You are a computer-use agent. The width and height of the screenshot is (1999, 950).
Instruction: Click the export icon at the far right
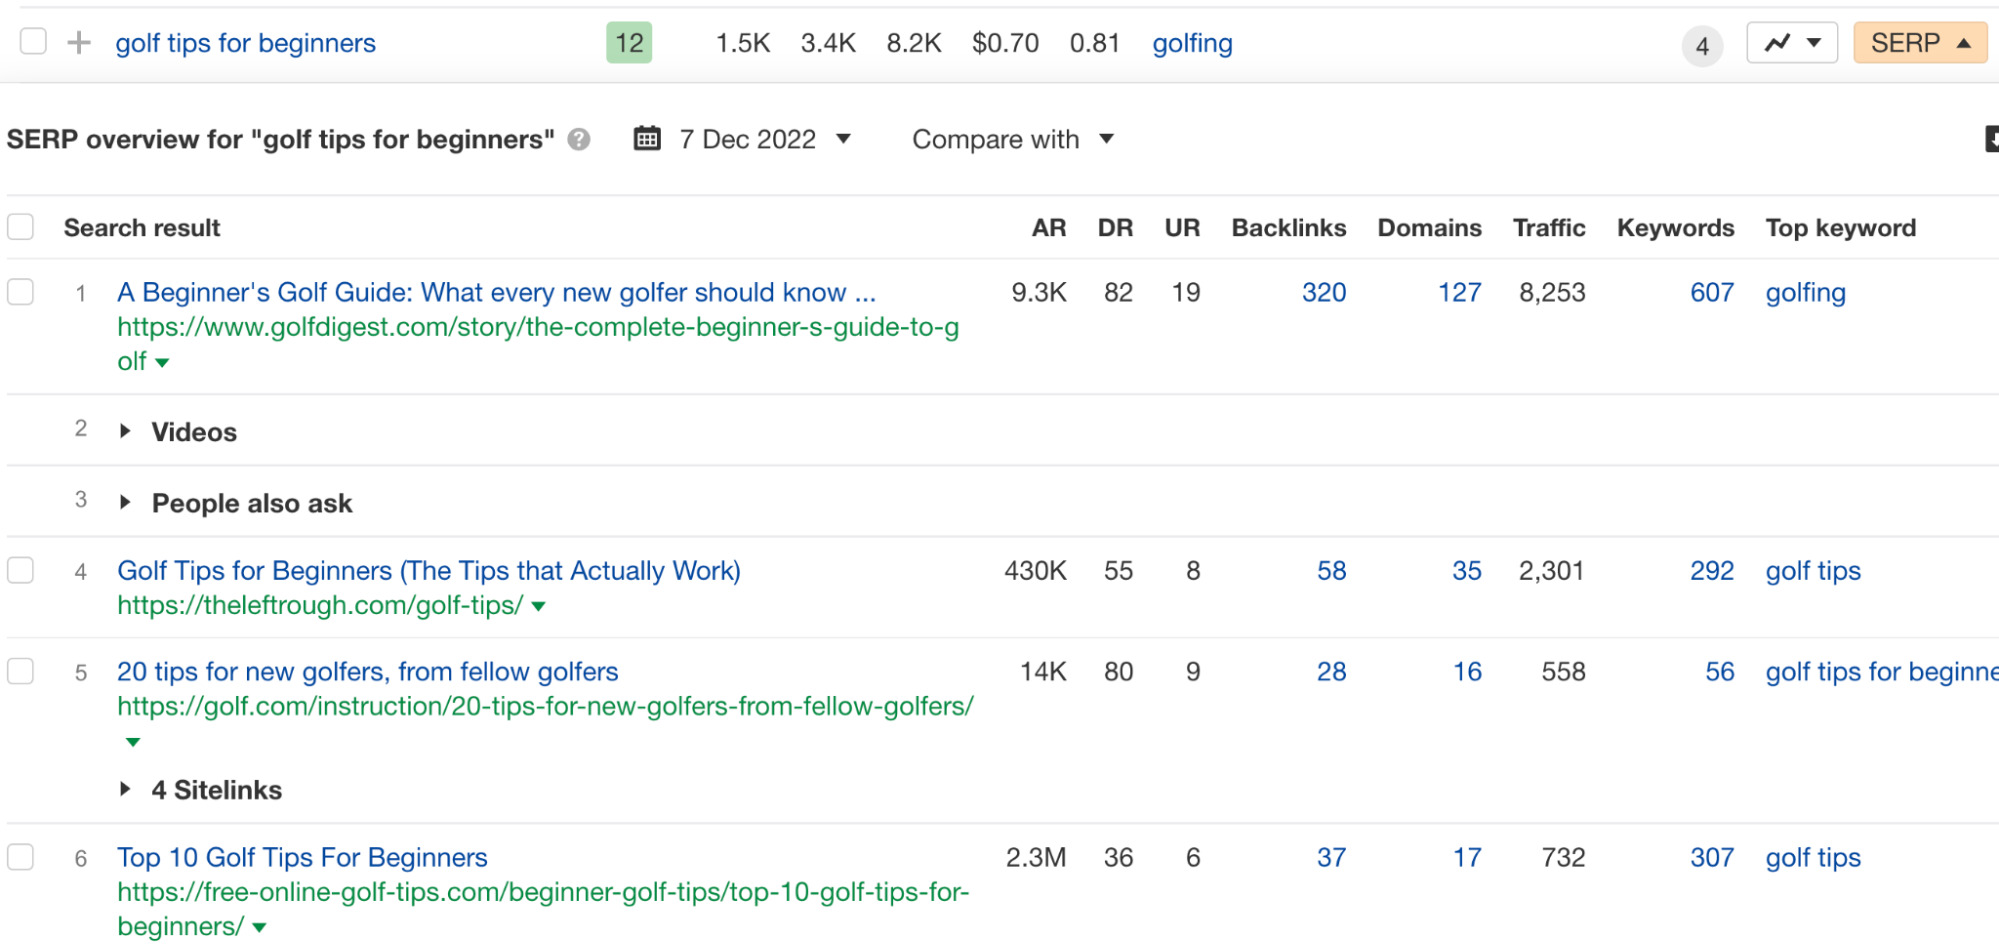tap(1993, 138)
